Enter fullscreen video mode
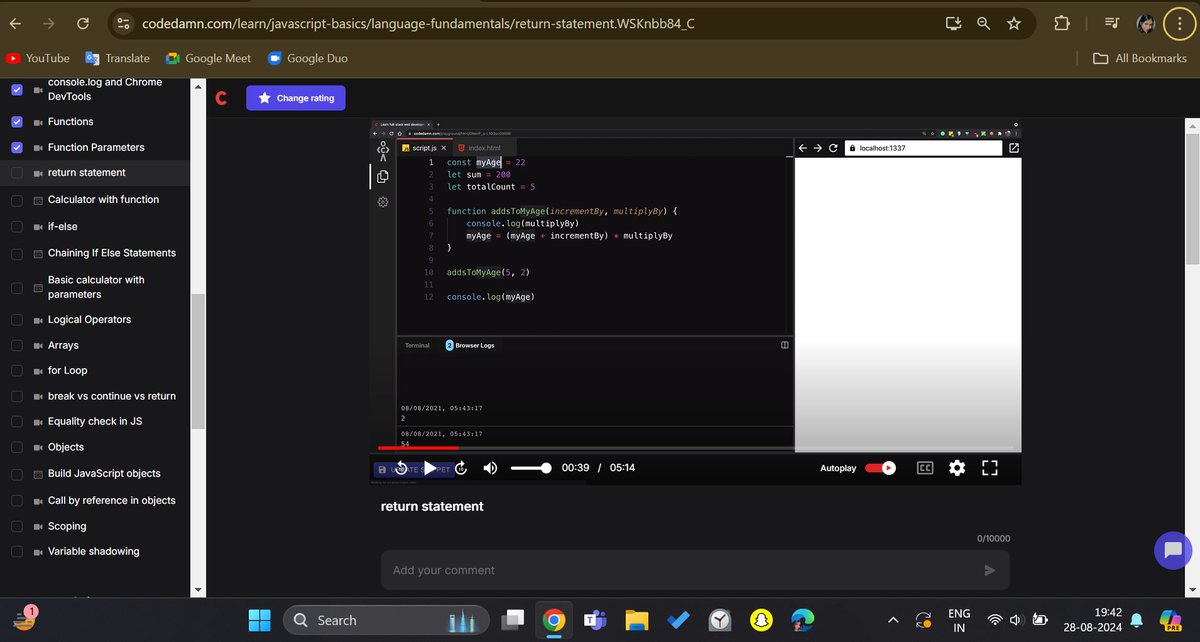This screenshot has height=642, width=1200. 990,467
